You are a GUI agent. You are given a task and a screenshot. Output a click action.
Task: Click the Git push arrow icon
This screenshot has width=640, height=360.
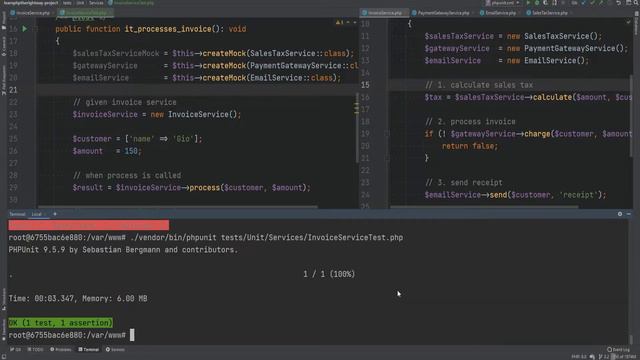click(x=601, y=3)
